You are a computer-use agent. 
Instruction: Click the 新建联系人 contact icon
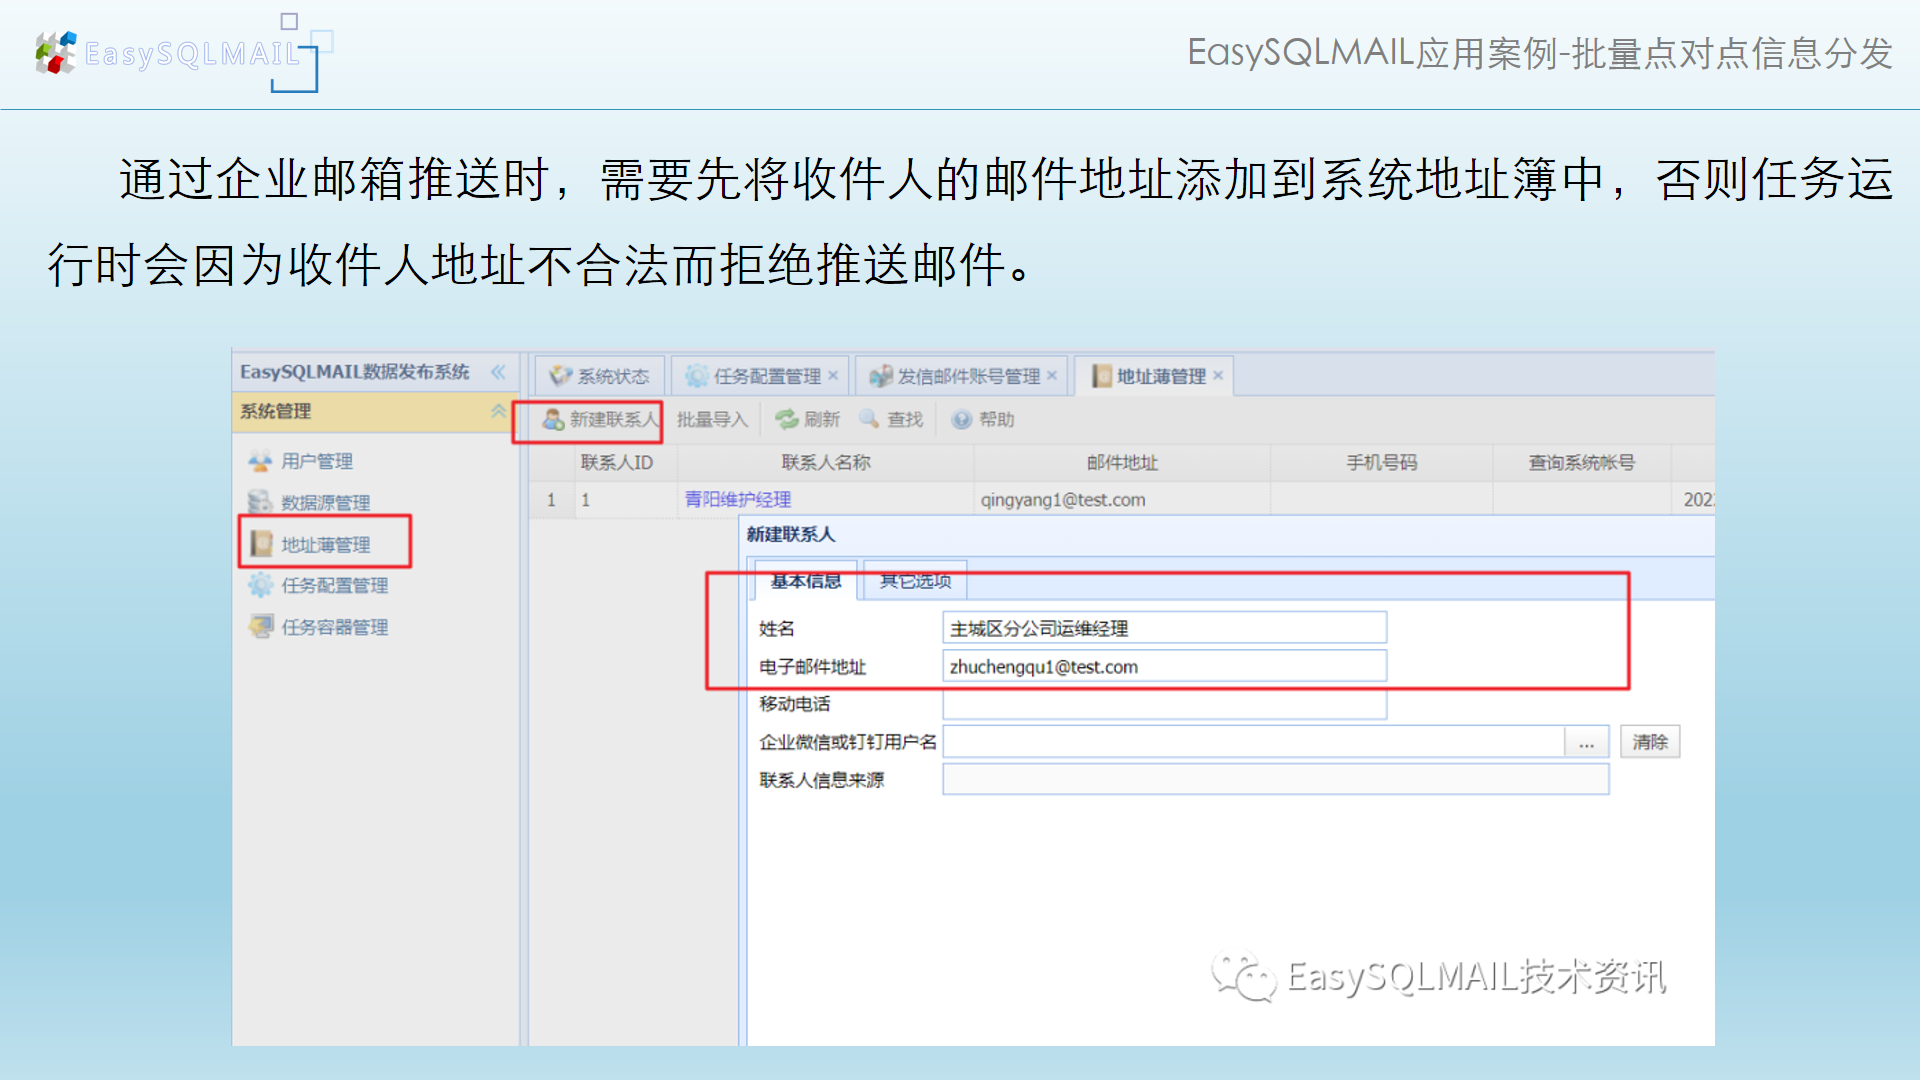point(553,420)
